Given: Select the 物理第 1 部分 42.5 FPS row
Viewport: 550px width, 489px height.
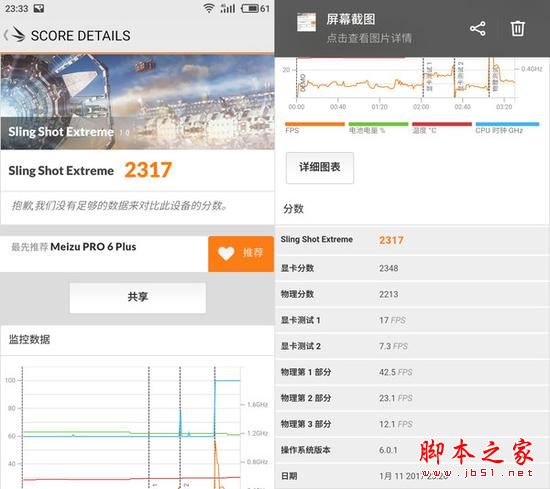Looking at the screenshot, I should 412,372.
